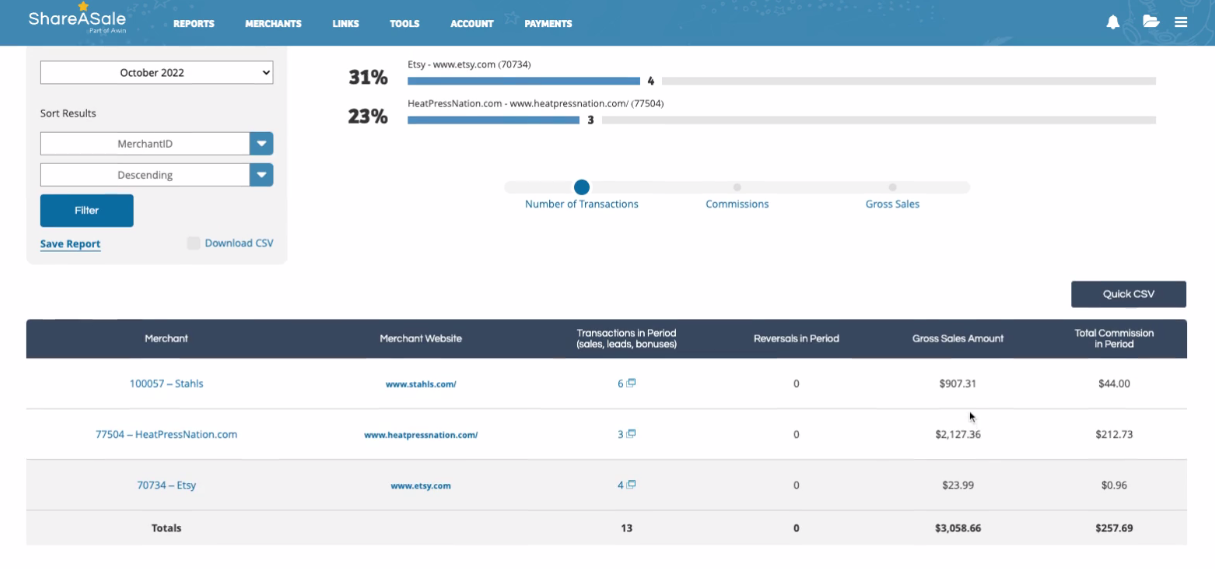Image resolution: width=1215 pixels, height=569 pixels.
Task: Open the hamburger menu icon
Action: tap(1181, 22)
